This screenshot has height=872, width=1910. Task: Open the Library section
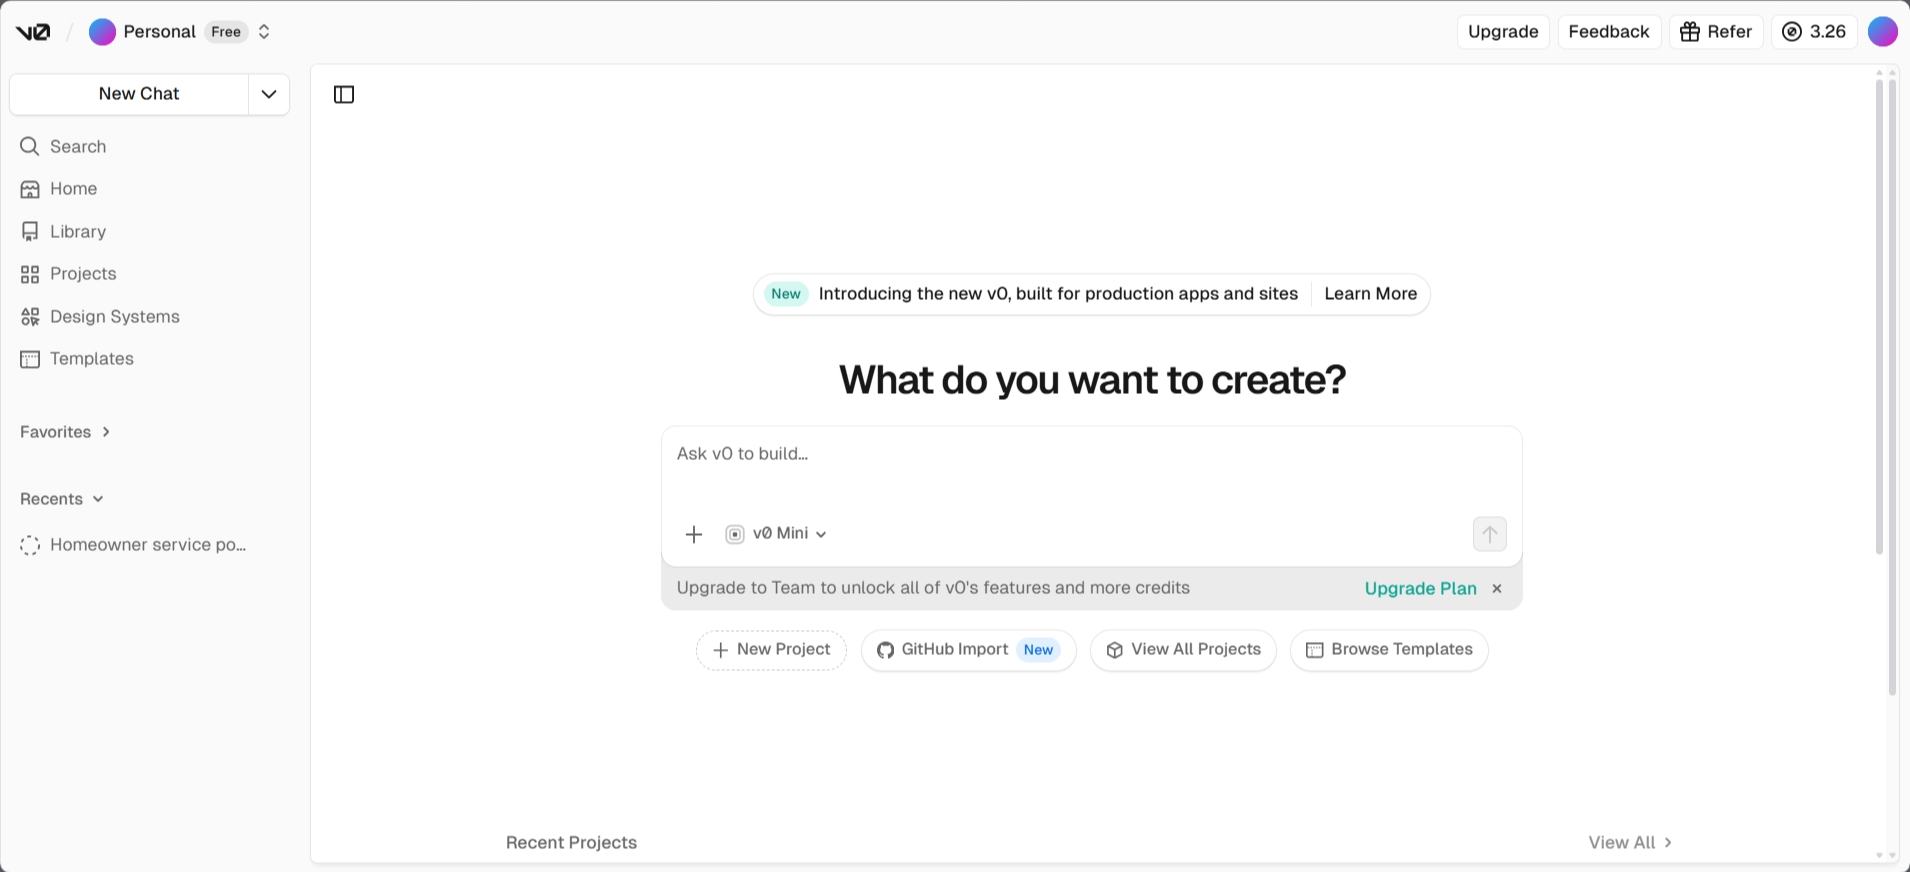coord(150,232)
